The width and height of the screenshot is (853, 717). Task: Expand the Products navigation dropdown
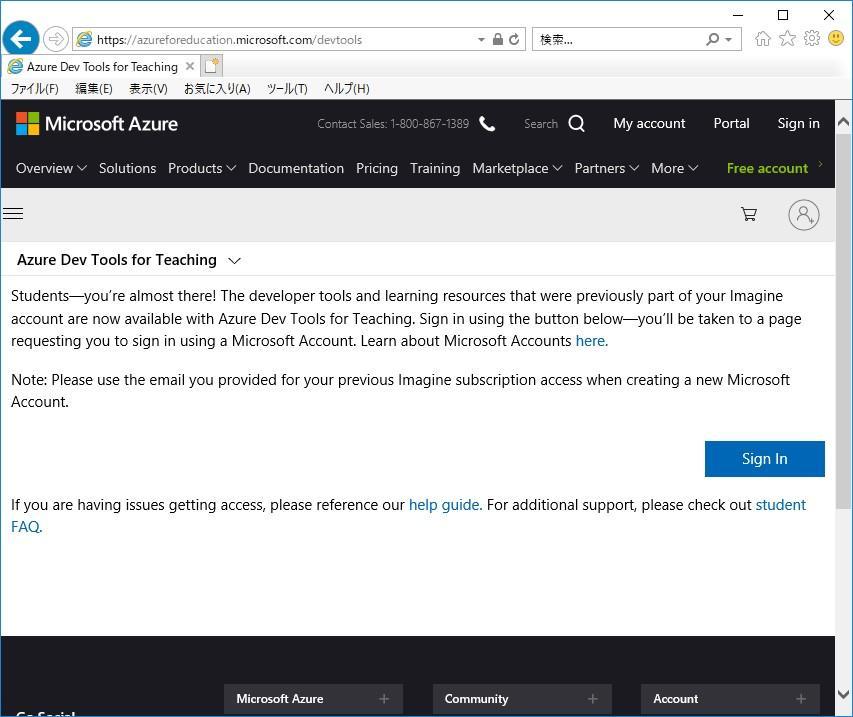coord(202,168)
